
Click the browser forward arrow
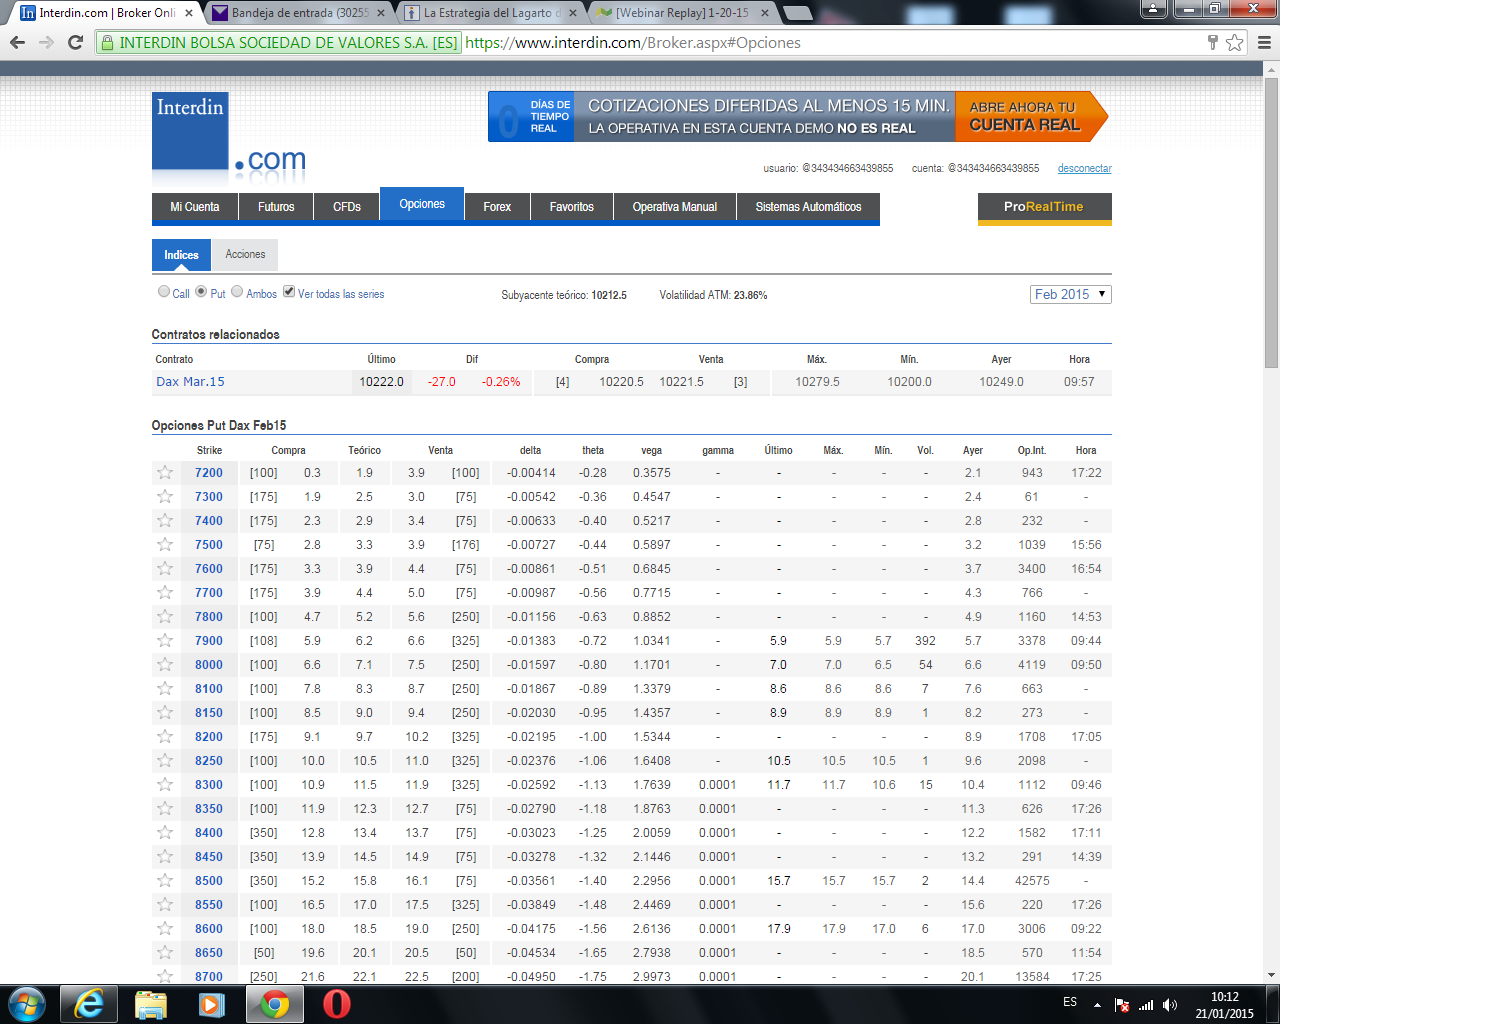pyautogui.click(x=46, y=42)
